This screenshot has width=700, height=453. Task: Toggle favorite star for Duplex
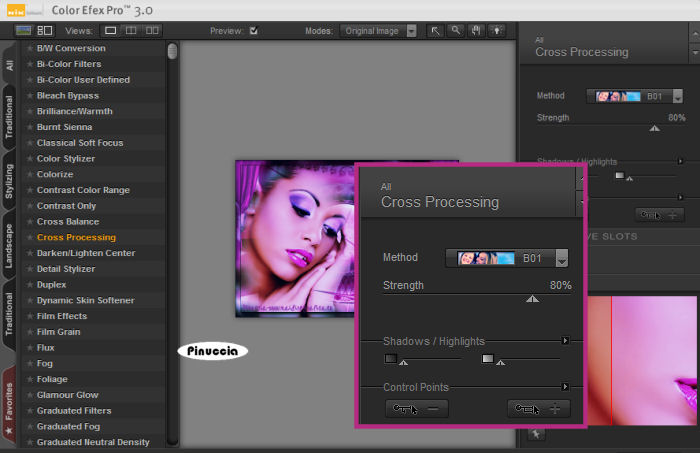click(30, 284)
